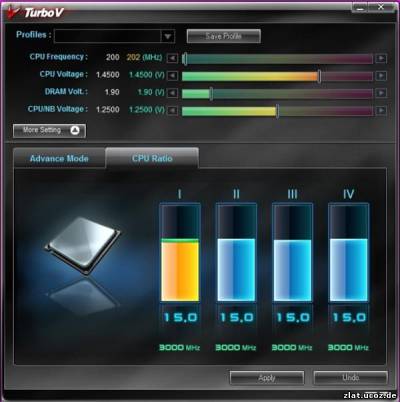The image size is (400, 402).
Task: Click the CPU Frequency increase arrow
Action: pyautogui.click(x=381, y=58)
